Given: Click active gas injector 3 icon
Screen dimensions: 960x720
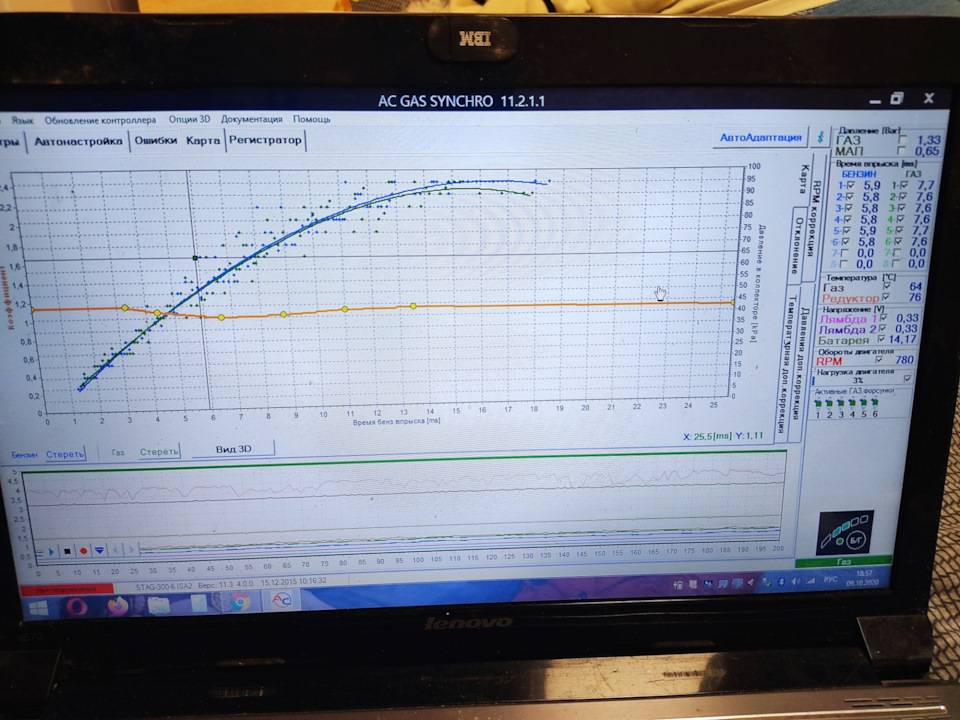Looking at the screenshot, I should pyautogui.click(x=840, y=403).
